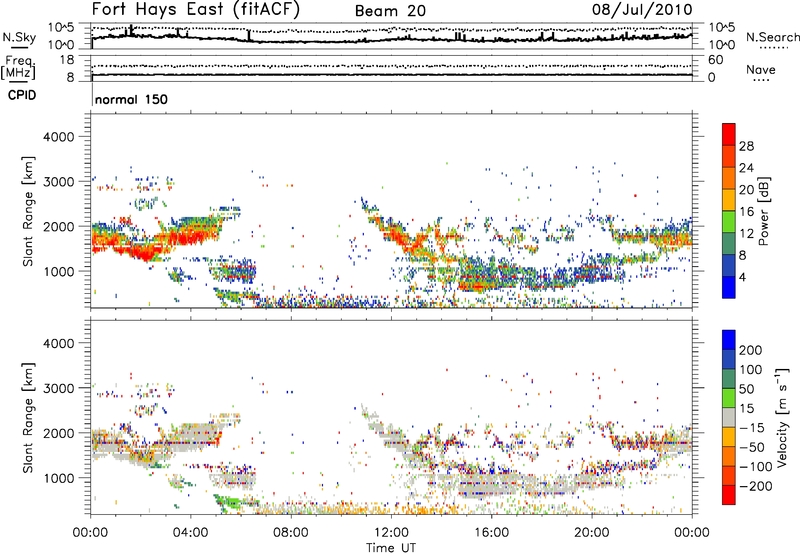Click the '16' Power scale value
Image resolution: width=800 pixels, height=554 pixels.
746,212
